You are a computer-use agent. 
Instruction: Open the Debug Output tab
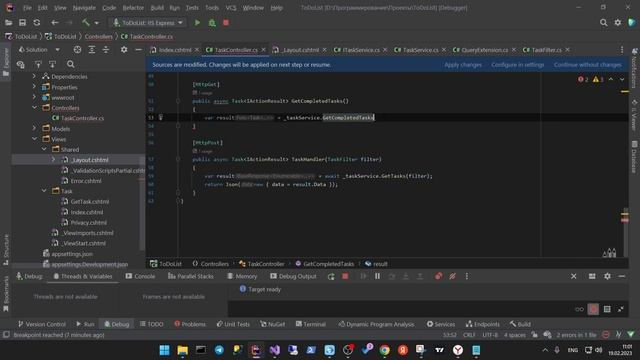(x=293, y=276)
